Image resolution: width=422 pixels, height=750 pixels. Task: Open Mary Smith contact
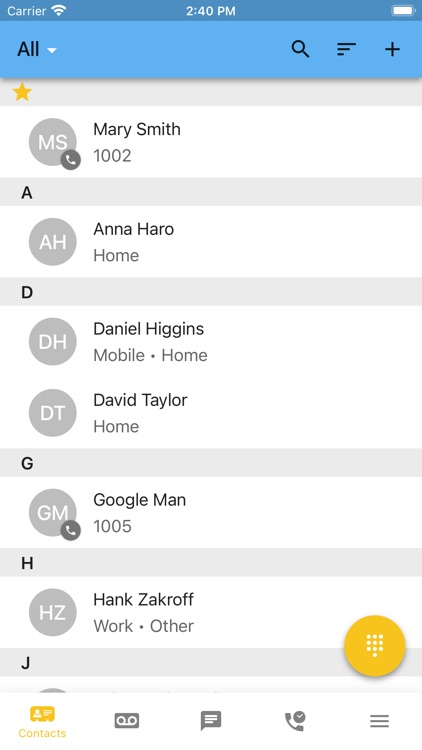click(x=211, y=142)
